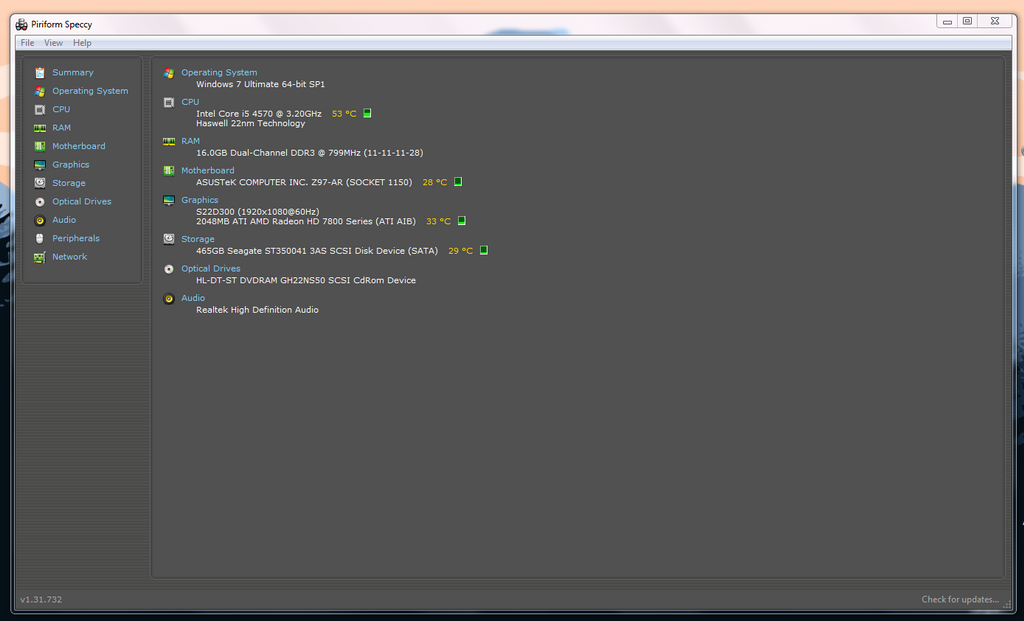
Task: Click the Windows flag icon beside Operating System heading
Action: click(x=169, y=73)
